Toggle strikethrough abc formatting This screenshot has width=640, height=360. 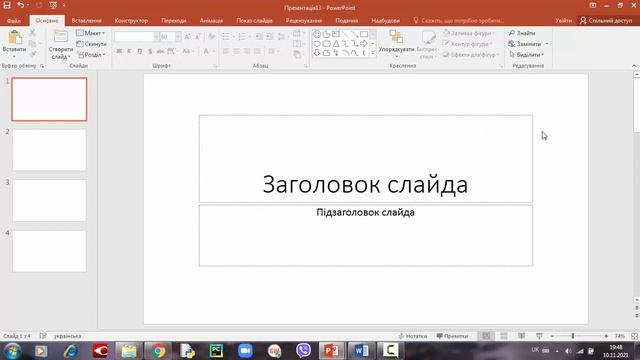point(160,51)
